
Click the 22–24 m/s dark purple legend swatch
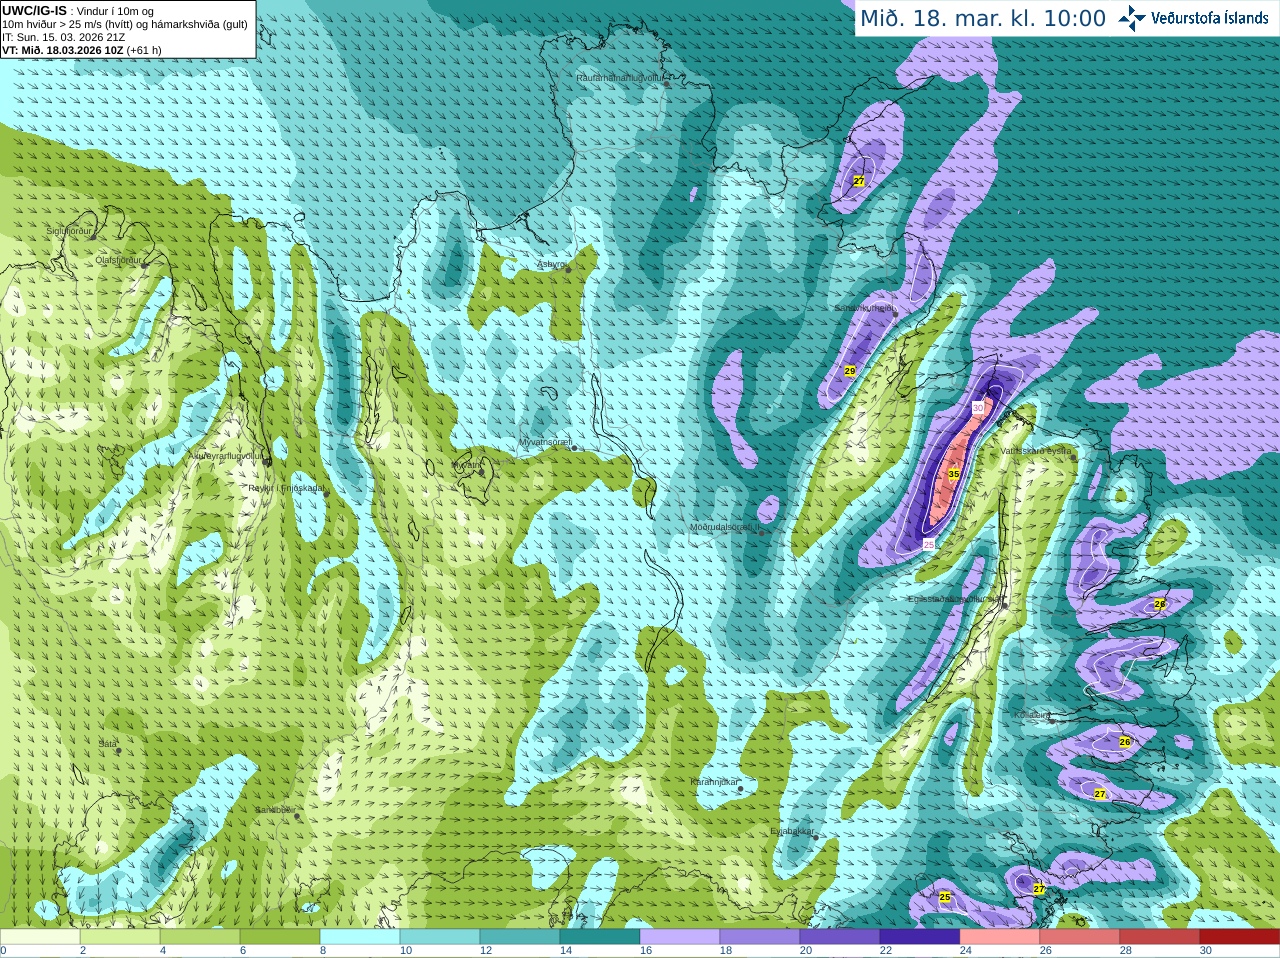pos(920,936)
